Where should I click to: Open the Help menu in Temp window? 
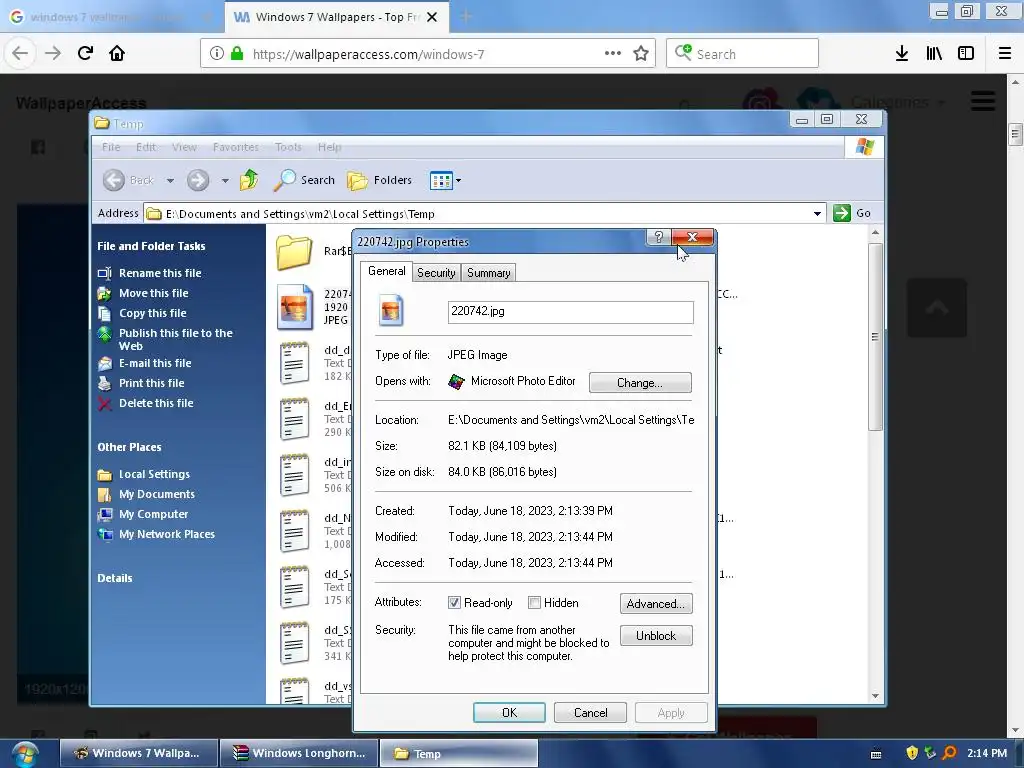(330, 147)
